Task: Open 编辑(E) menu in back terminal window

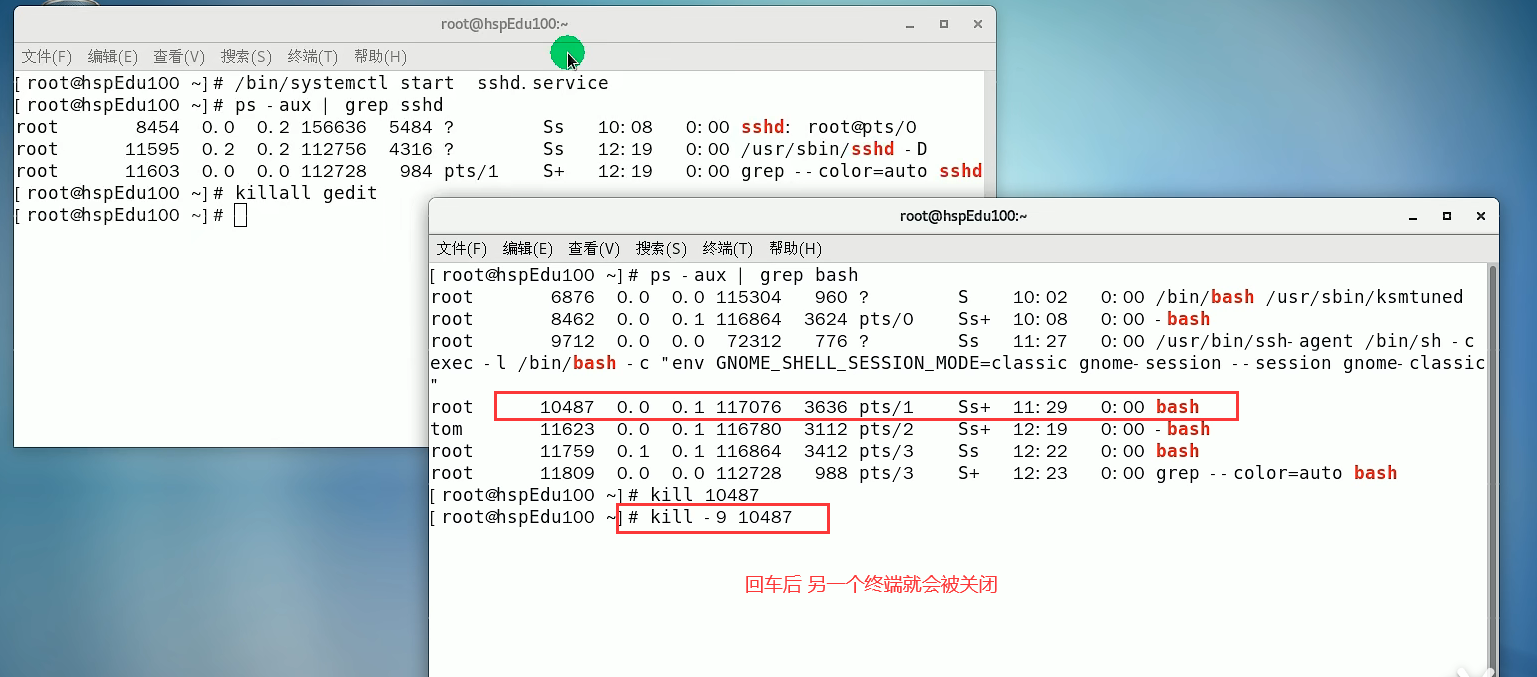Action: point(113,57)
